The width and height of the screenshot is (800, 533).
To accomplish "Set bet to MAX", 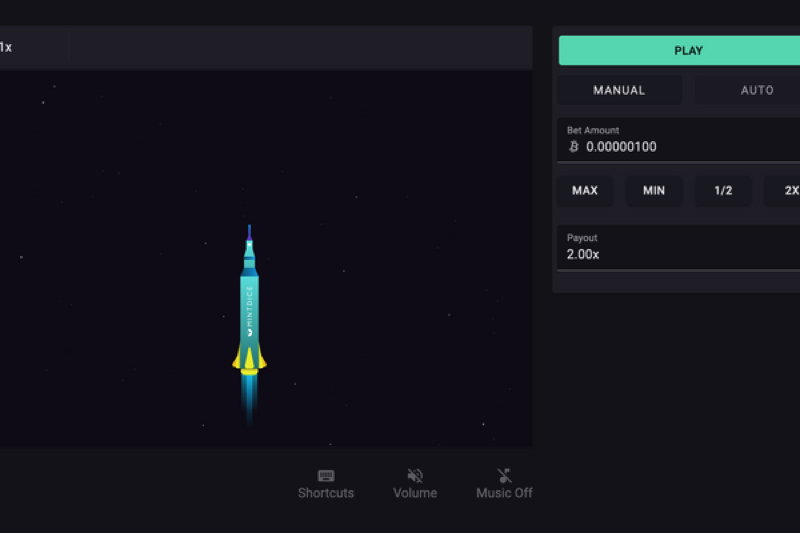I will [585, 191].
